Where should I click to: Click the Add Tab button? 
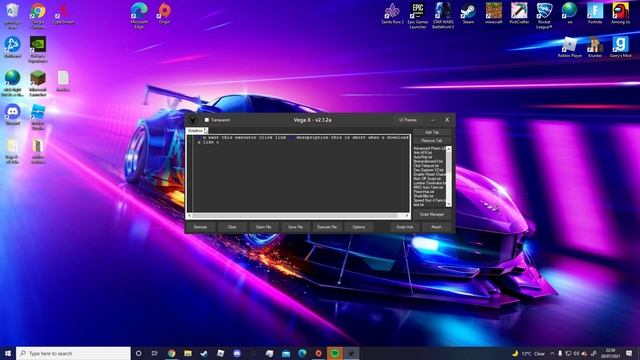click(x=432, y=132)
